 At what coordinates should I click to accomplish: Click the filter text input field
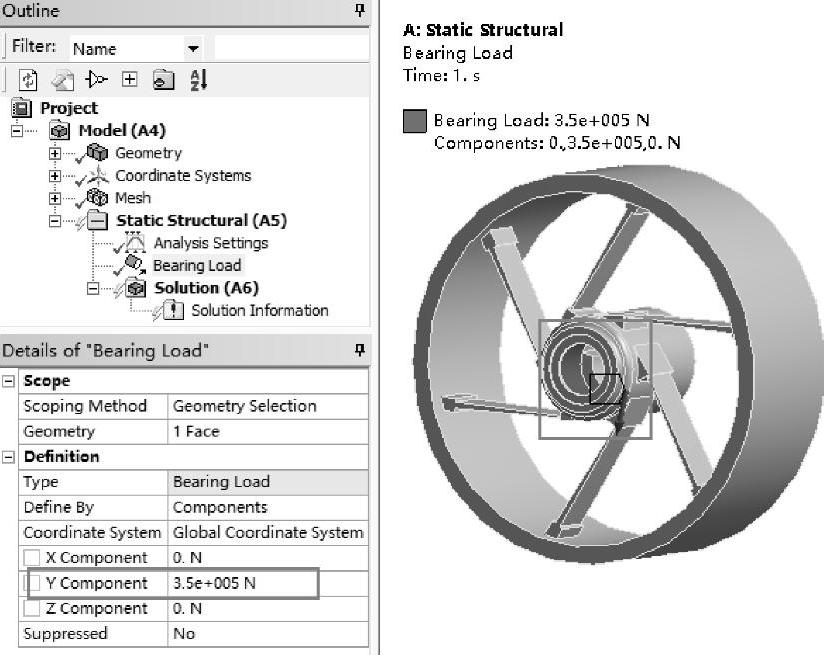tap(290, 48)
